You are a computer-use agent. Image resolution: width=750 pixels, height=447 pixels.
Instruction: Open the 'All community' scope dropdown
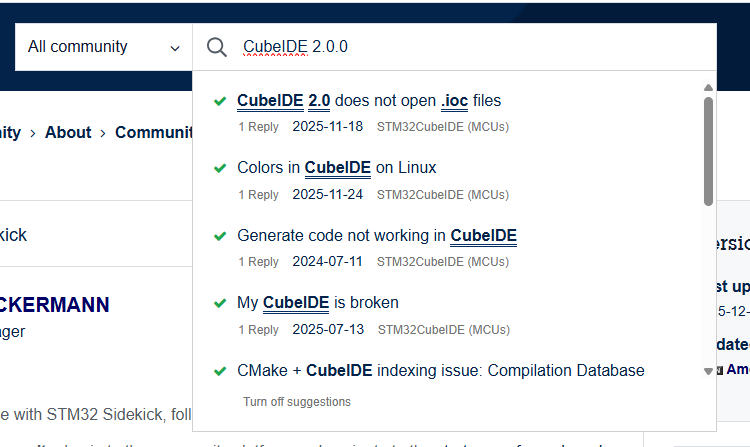[104, 47]
